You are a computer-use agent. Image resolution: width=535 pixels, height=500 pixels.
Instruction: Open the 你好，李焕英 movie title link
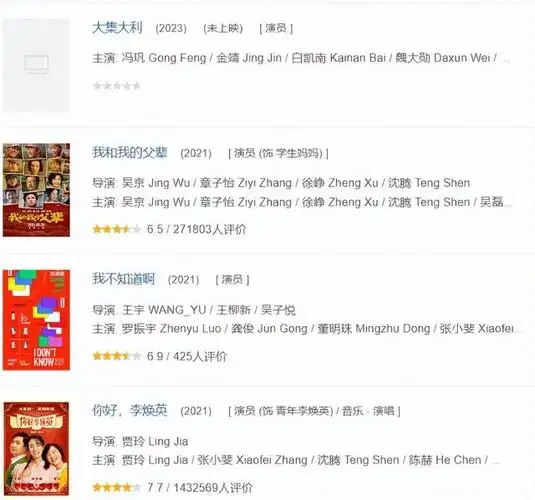pos(130,410)
